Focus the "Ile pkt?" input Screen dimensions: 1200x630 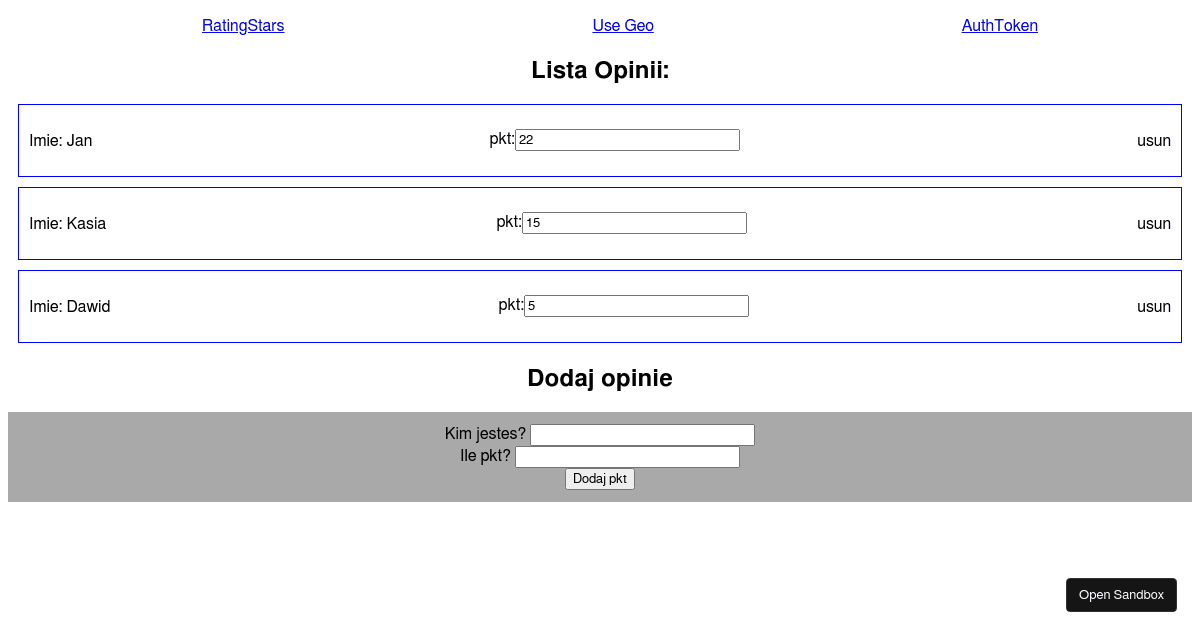(627, 457)
